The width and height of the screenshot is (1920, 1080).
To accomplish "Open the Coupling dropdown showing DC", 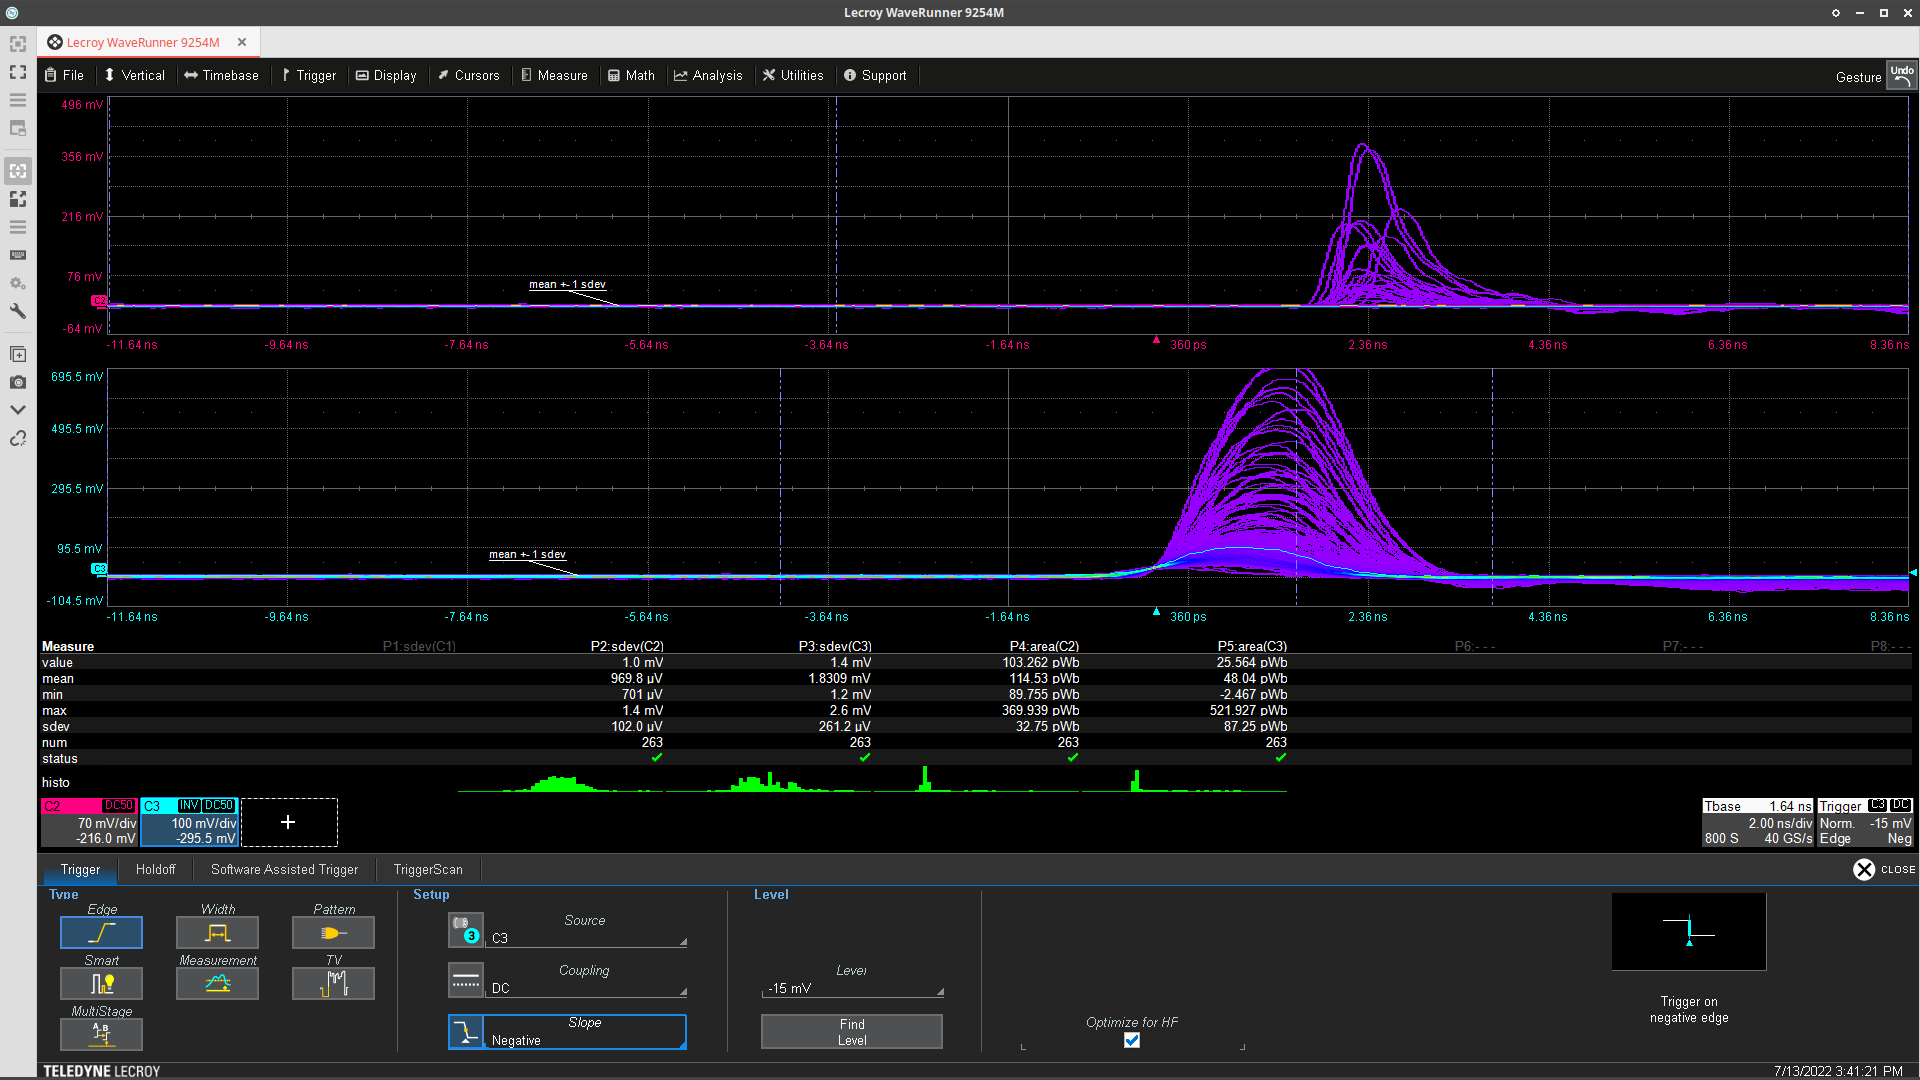I will tap(588, 988).
